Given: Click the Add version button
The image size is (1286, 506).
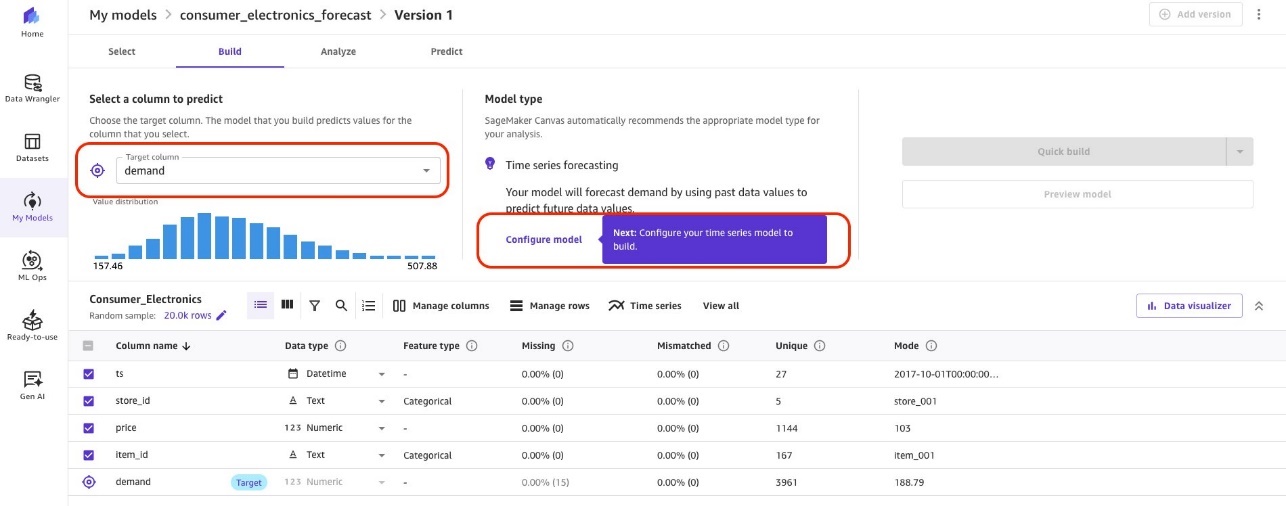Looking at the screenshot, I should coord(1196,15).
